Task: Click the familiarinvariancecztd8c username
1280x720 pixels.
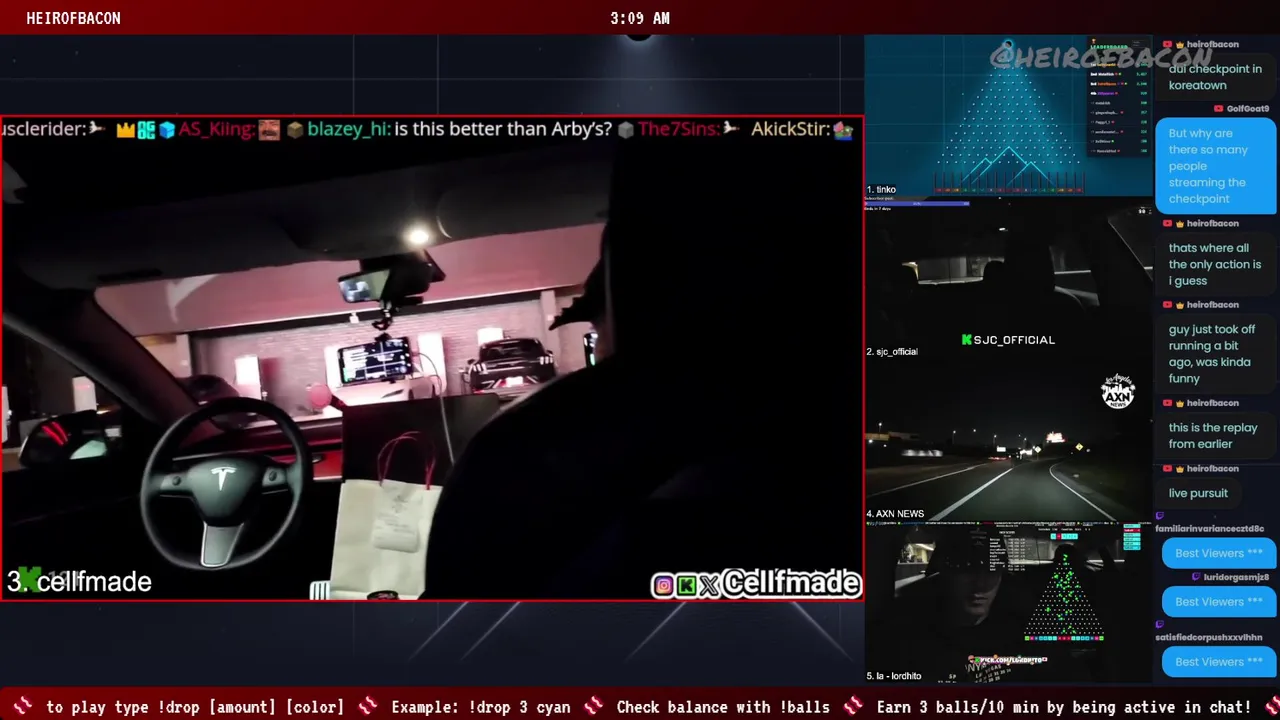Action: click(x=1208, y=528)
